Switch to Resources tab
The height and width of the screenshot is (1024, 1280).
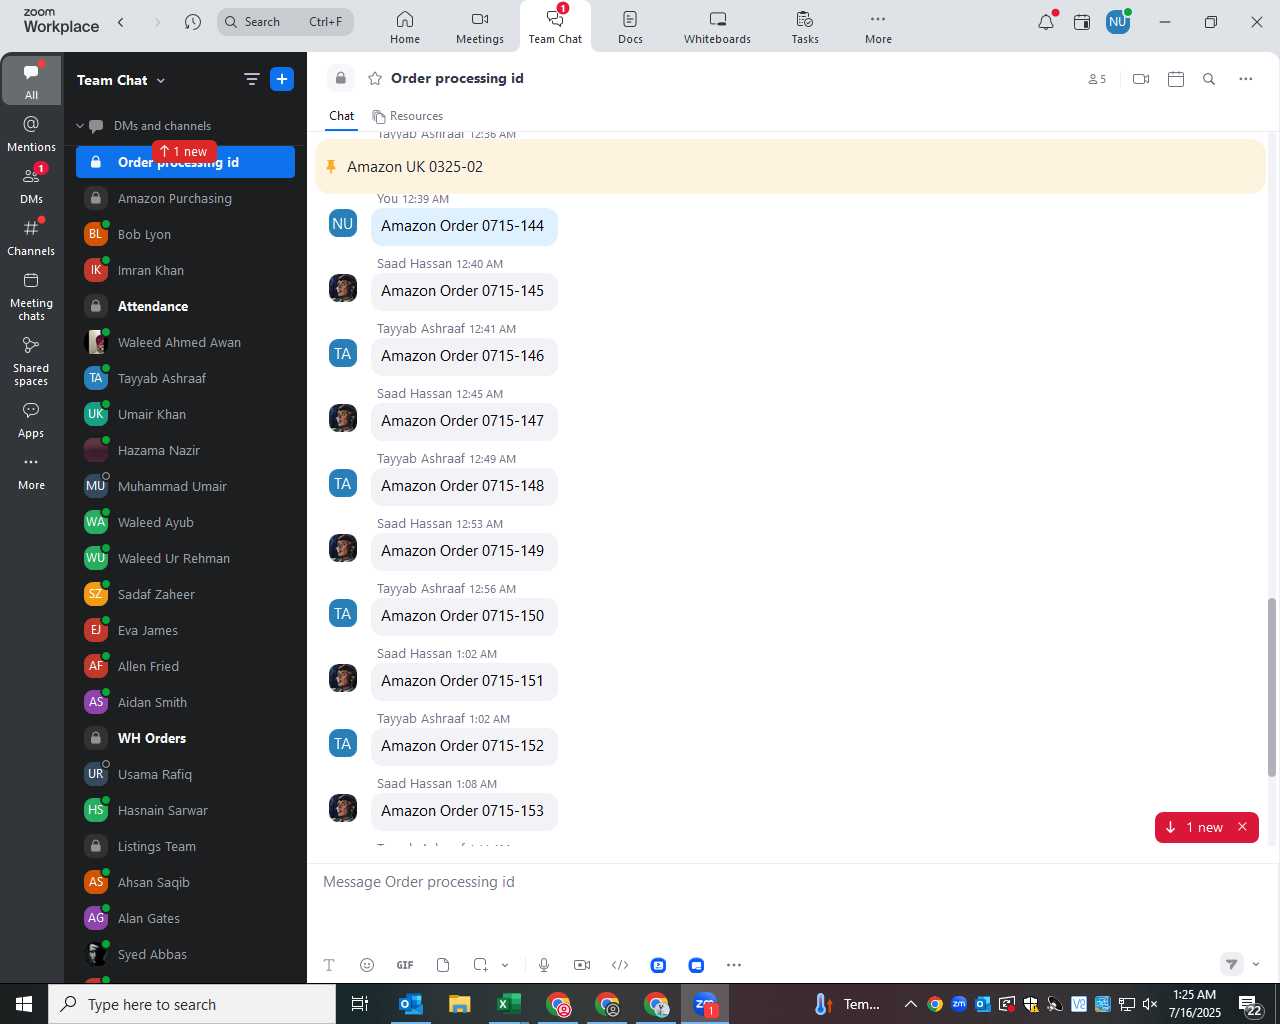[407, 116]
